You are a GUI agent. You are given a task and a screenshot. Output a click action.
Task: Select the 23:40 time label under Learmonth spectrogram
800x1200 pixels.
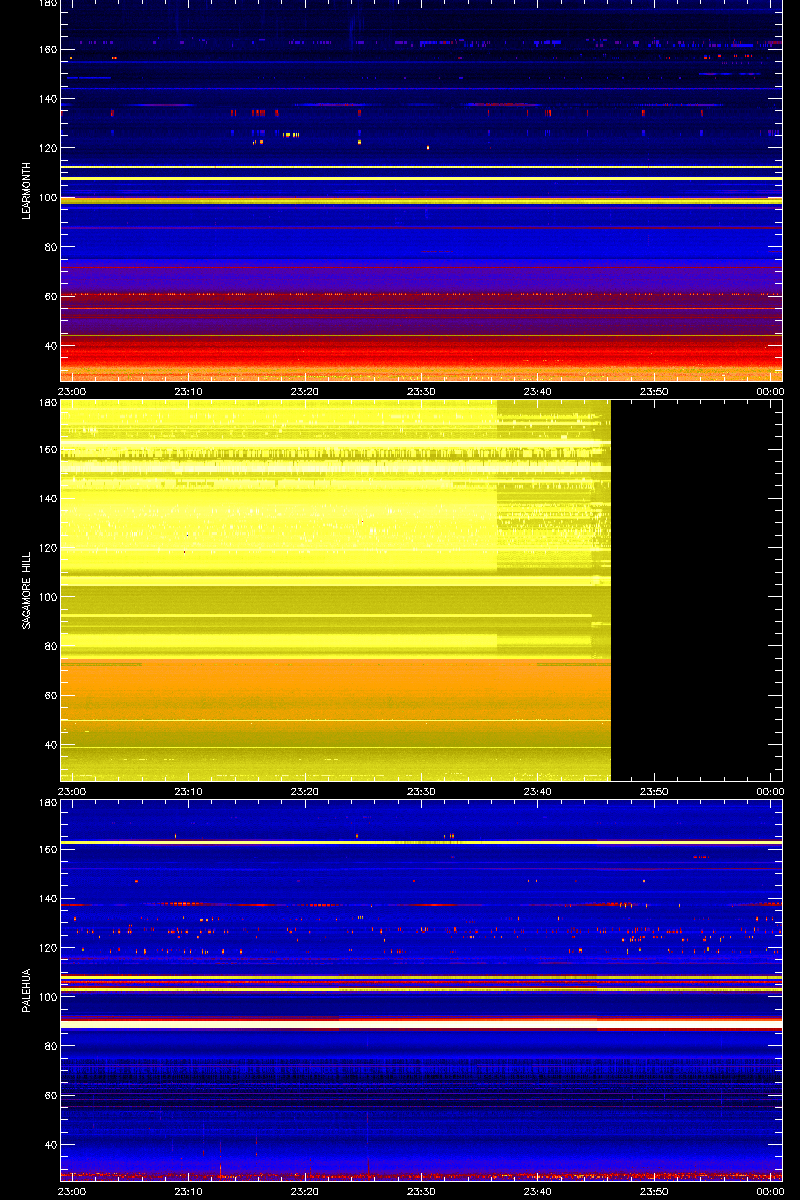[x=538, y=392]
